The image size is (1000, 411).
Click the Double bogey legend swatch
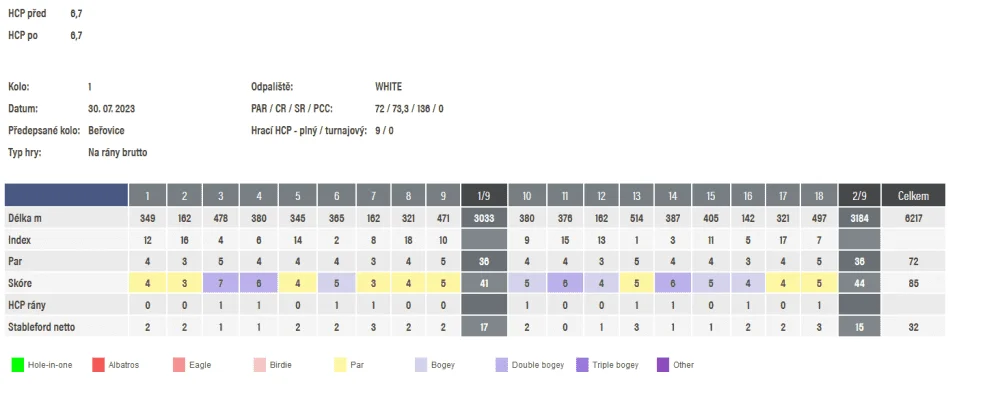click(x=501, y=365)
